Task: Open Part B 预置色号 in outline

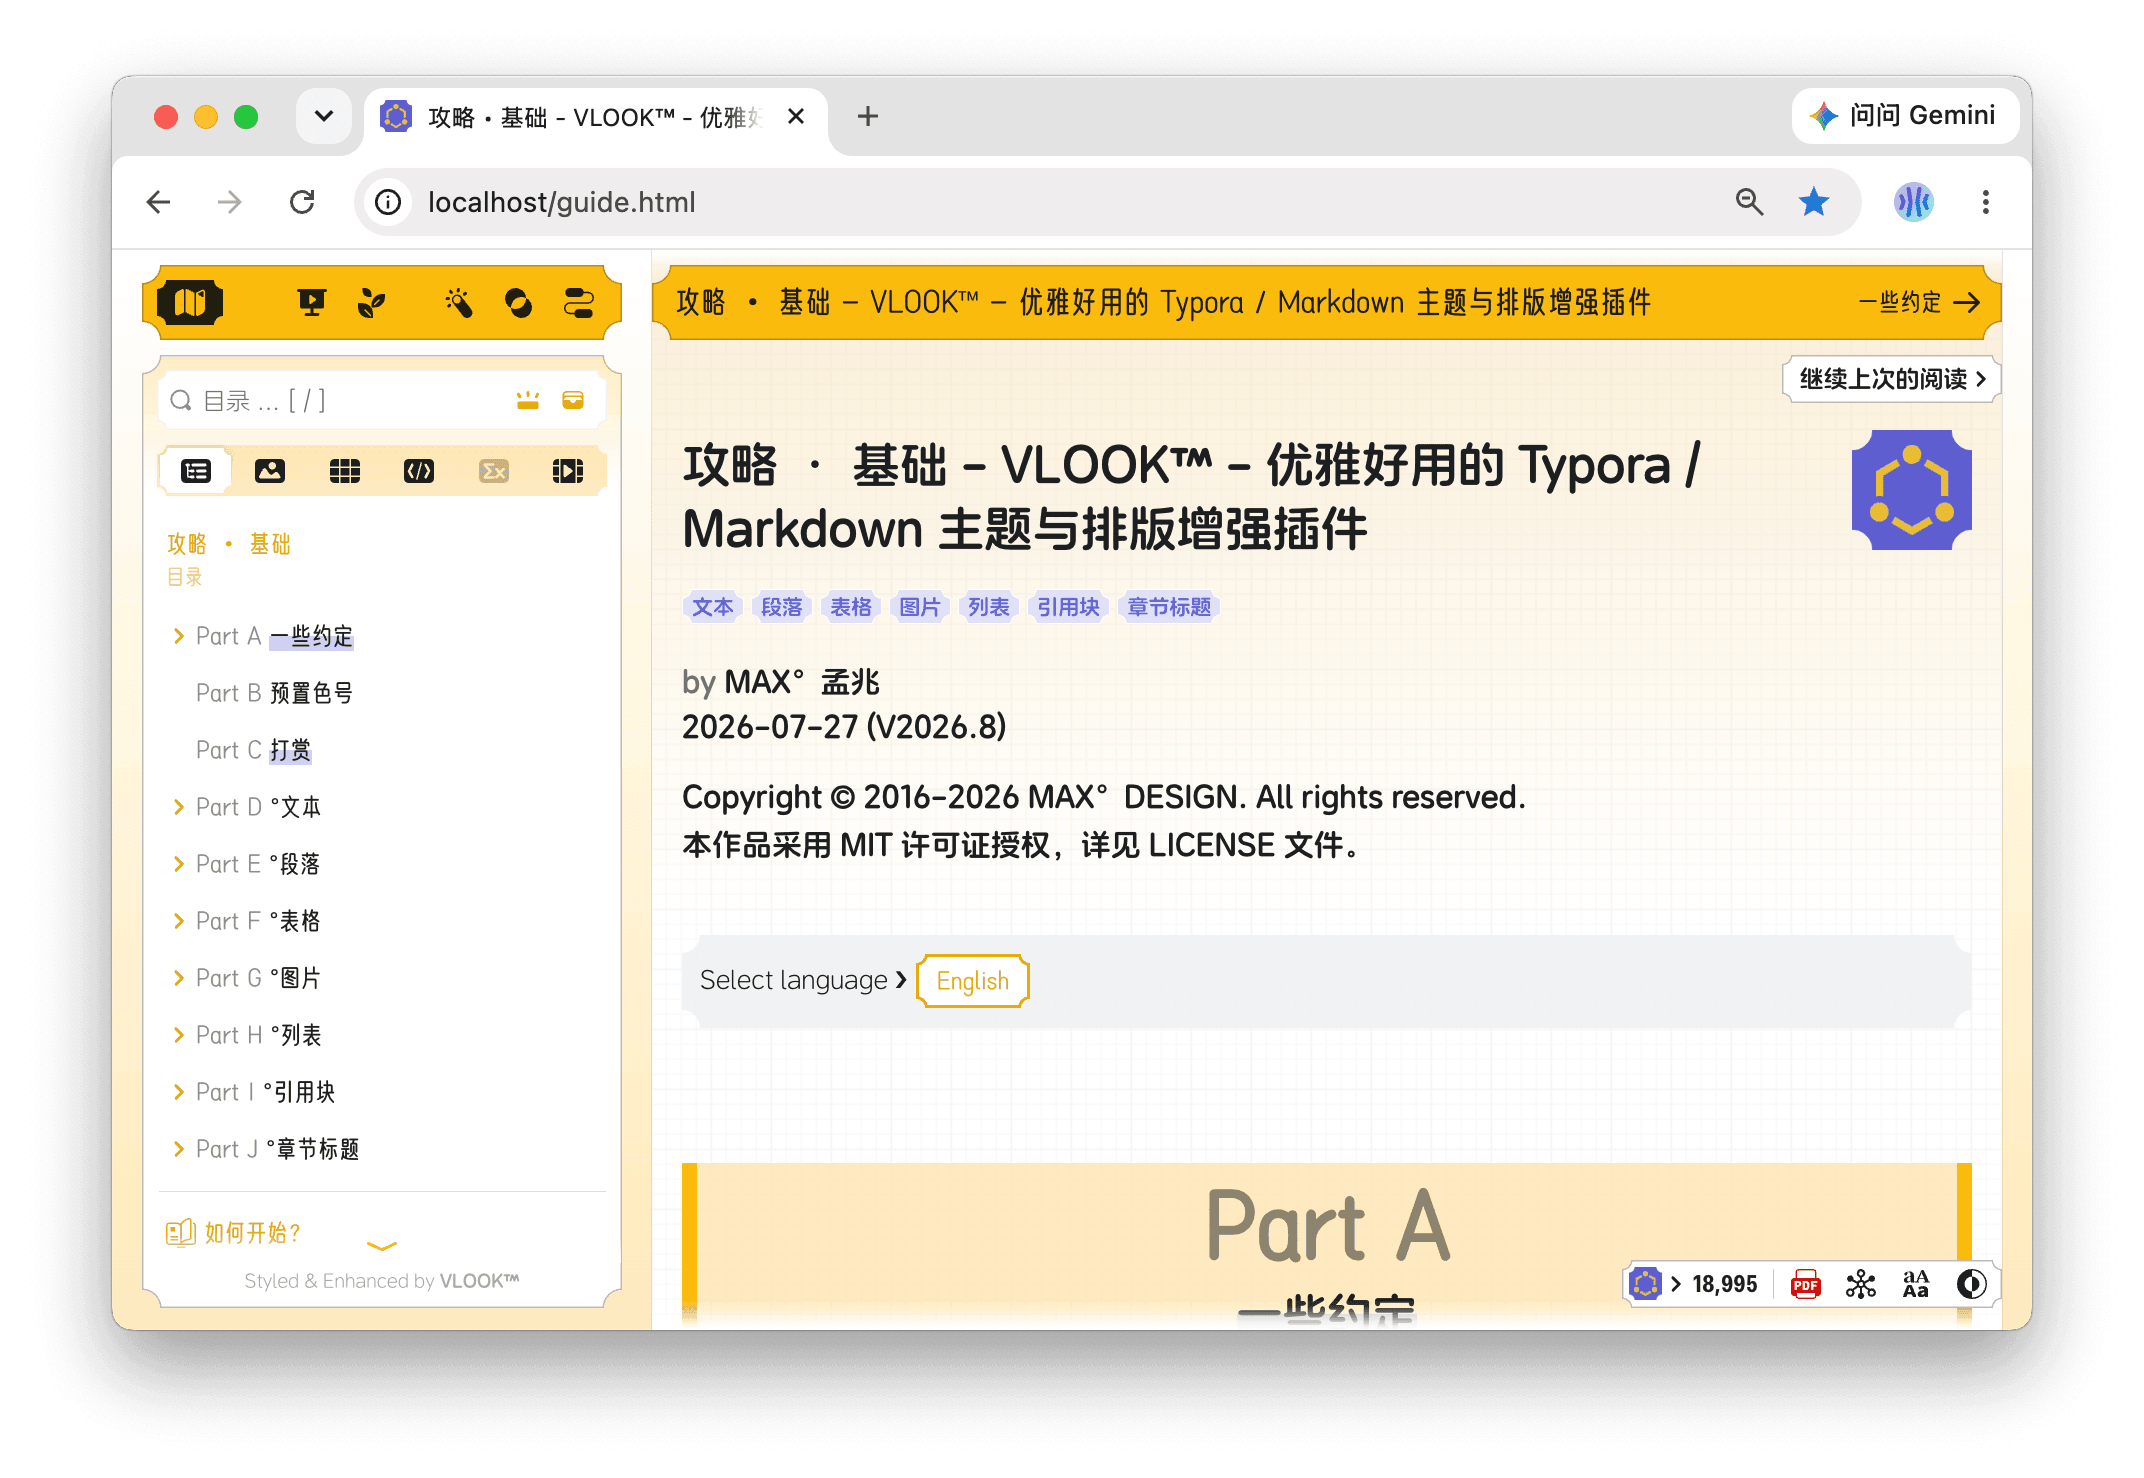Action: point(274,693)
